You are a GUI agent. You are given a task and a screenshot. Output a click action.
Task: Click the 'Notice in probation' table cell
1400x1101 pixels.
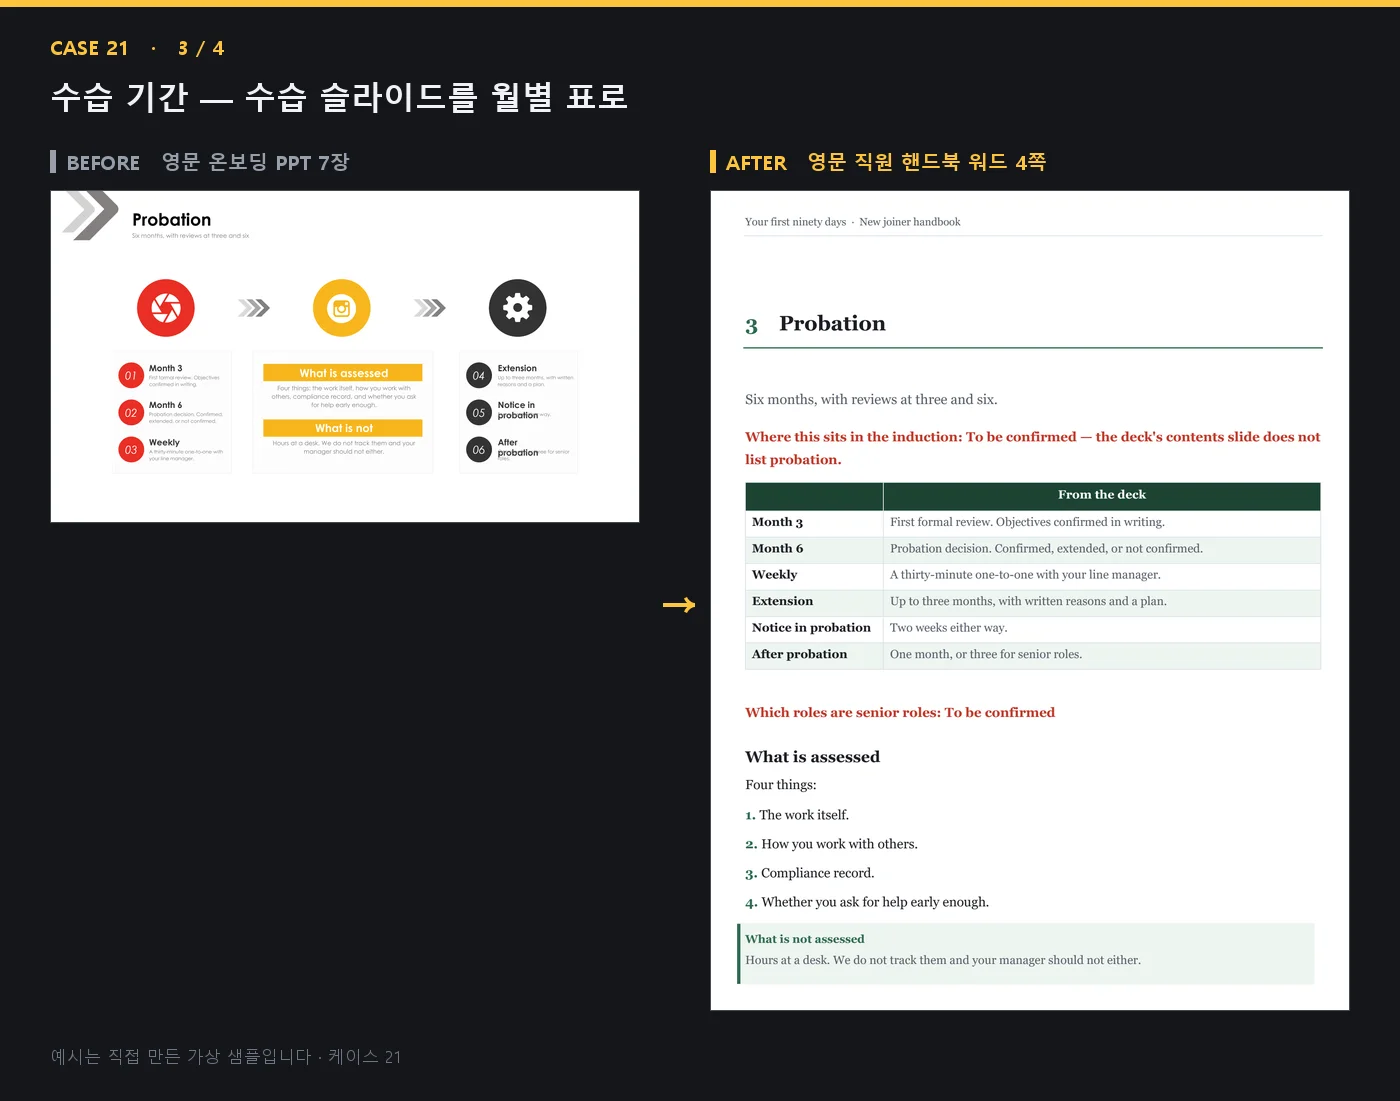coord(814,628)
